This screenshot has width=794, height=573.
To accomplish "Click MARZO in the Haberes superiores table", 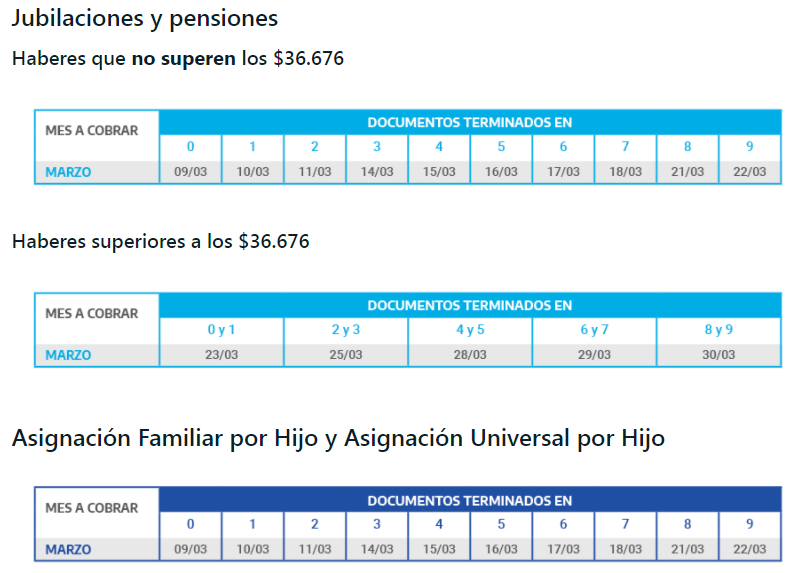I will tap(68, 355).
